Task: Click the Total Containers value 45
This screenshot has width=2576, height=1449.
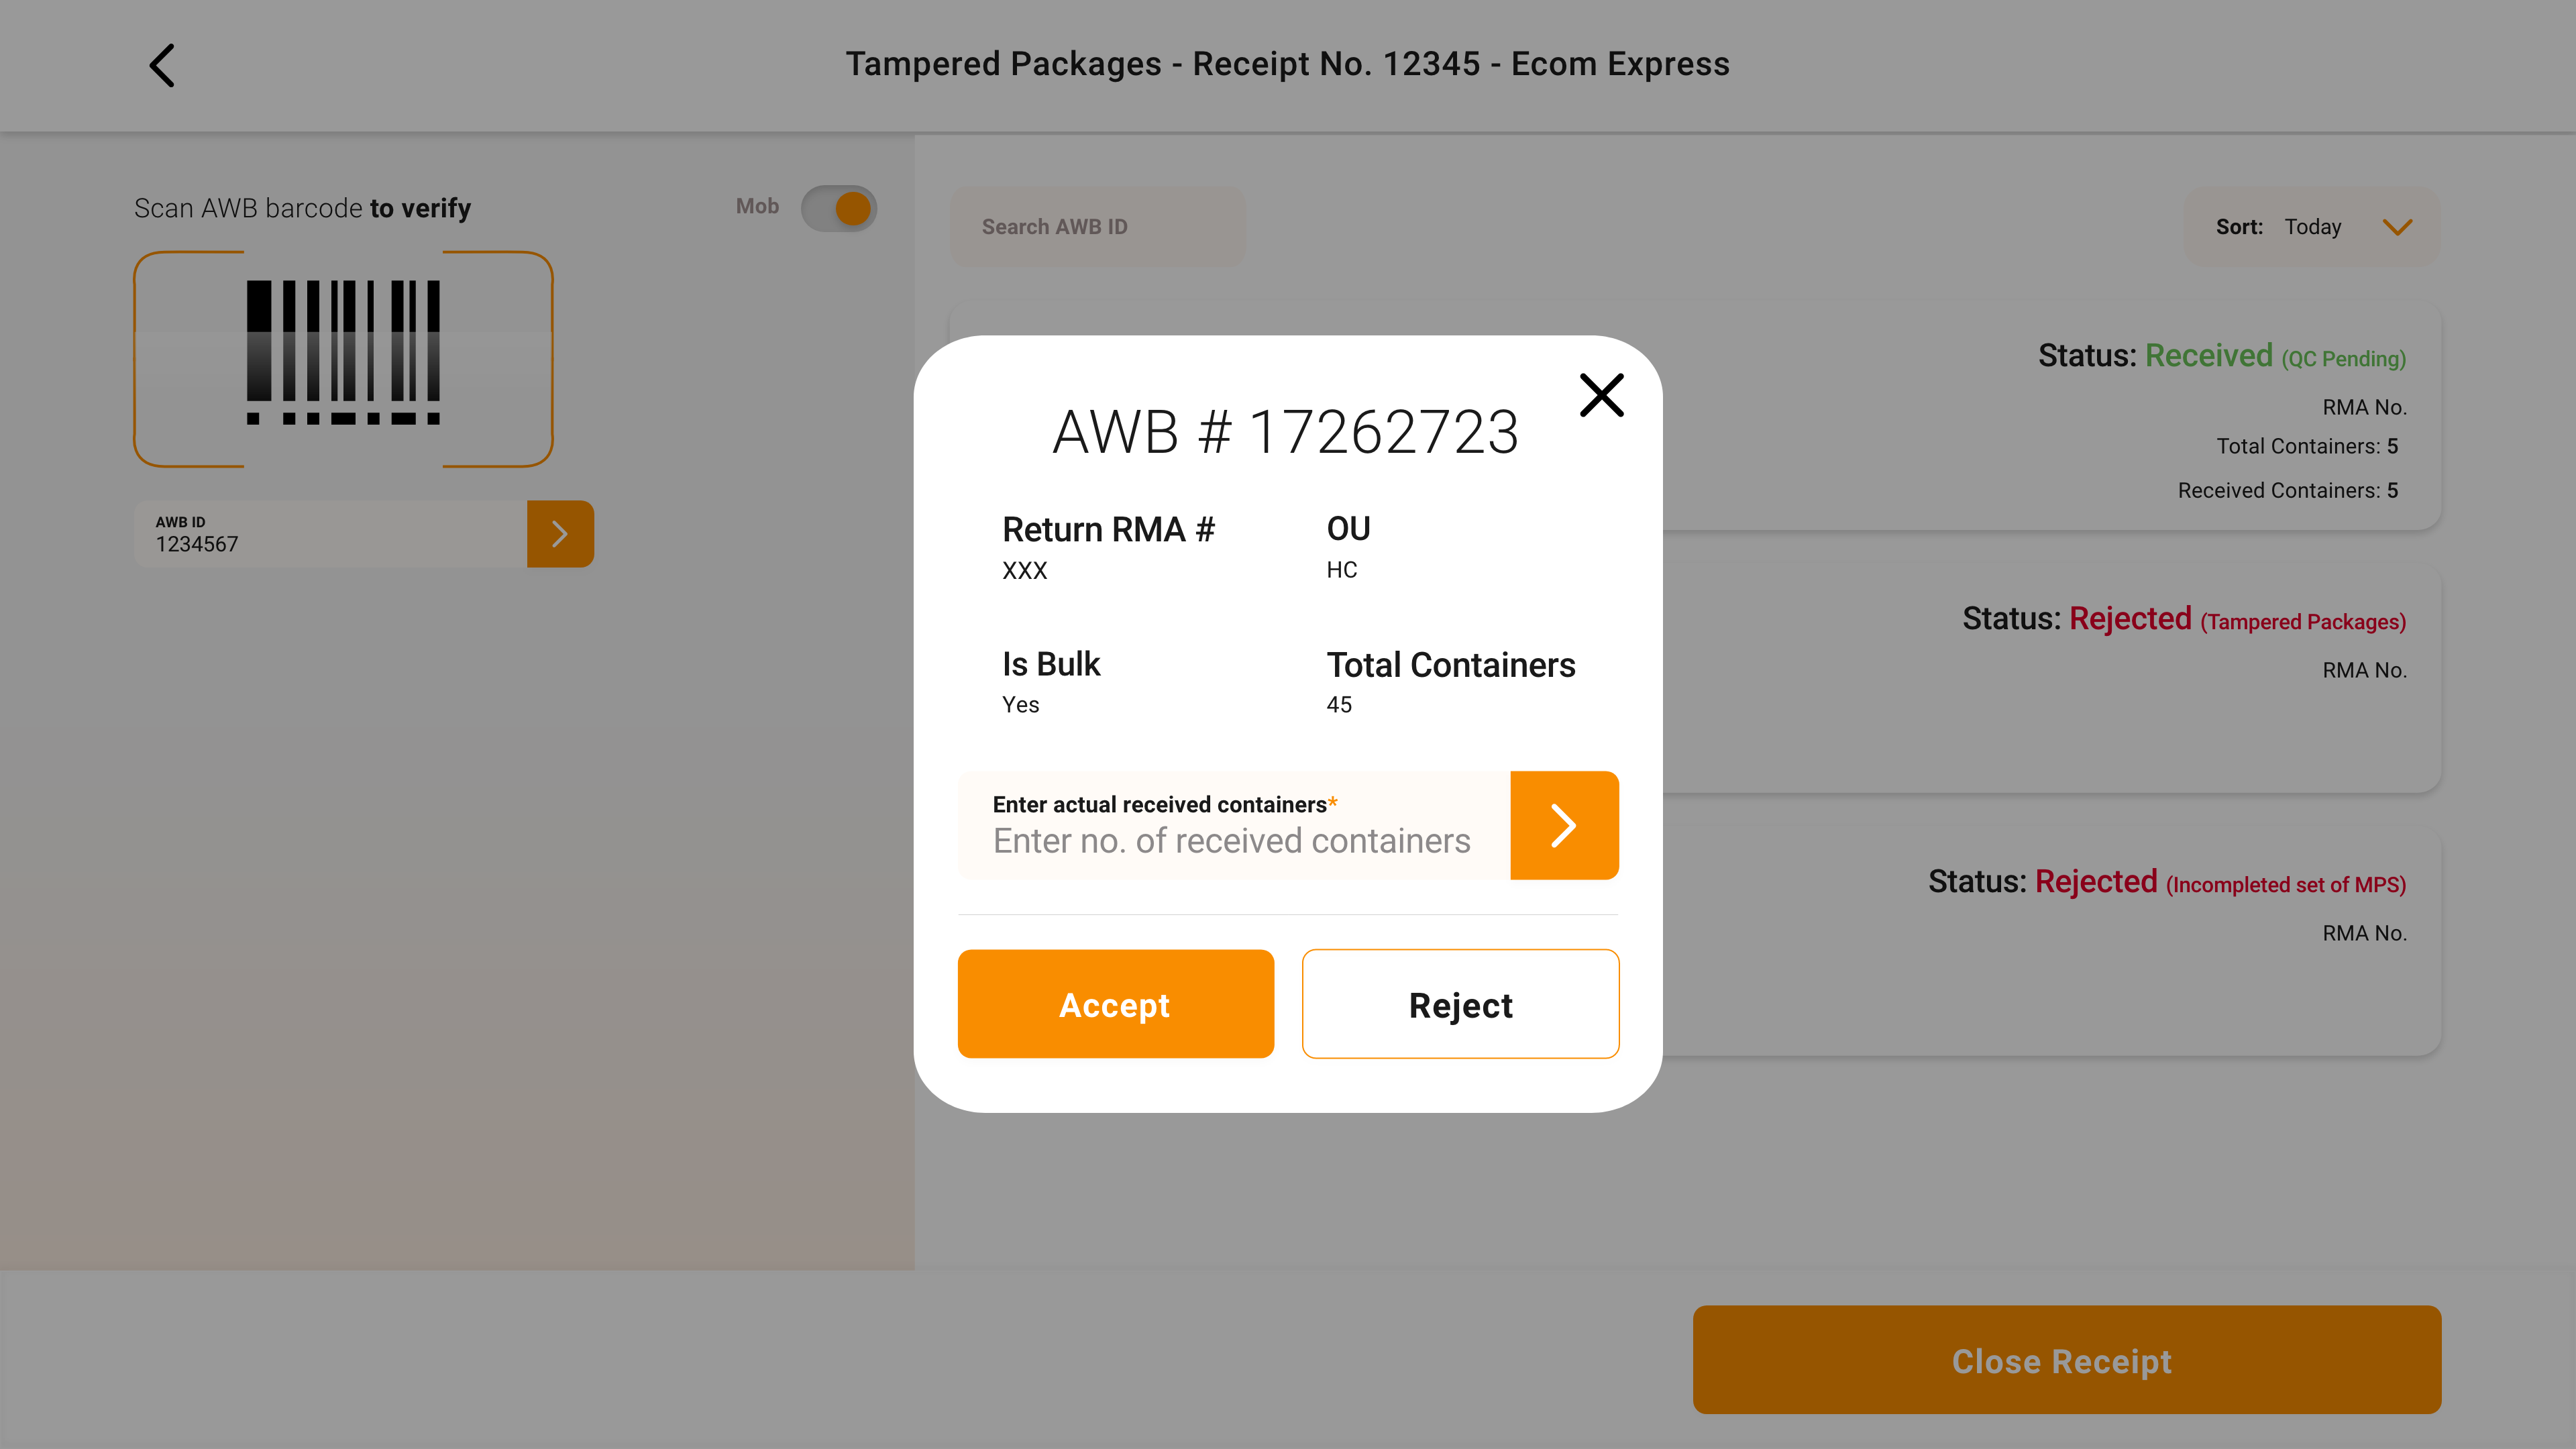Action: point(1338,704)
